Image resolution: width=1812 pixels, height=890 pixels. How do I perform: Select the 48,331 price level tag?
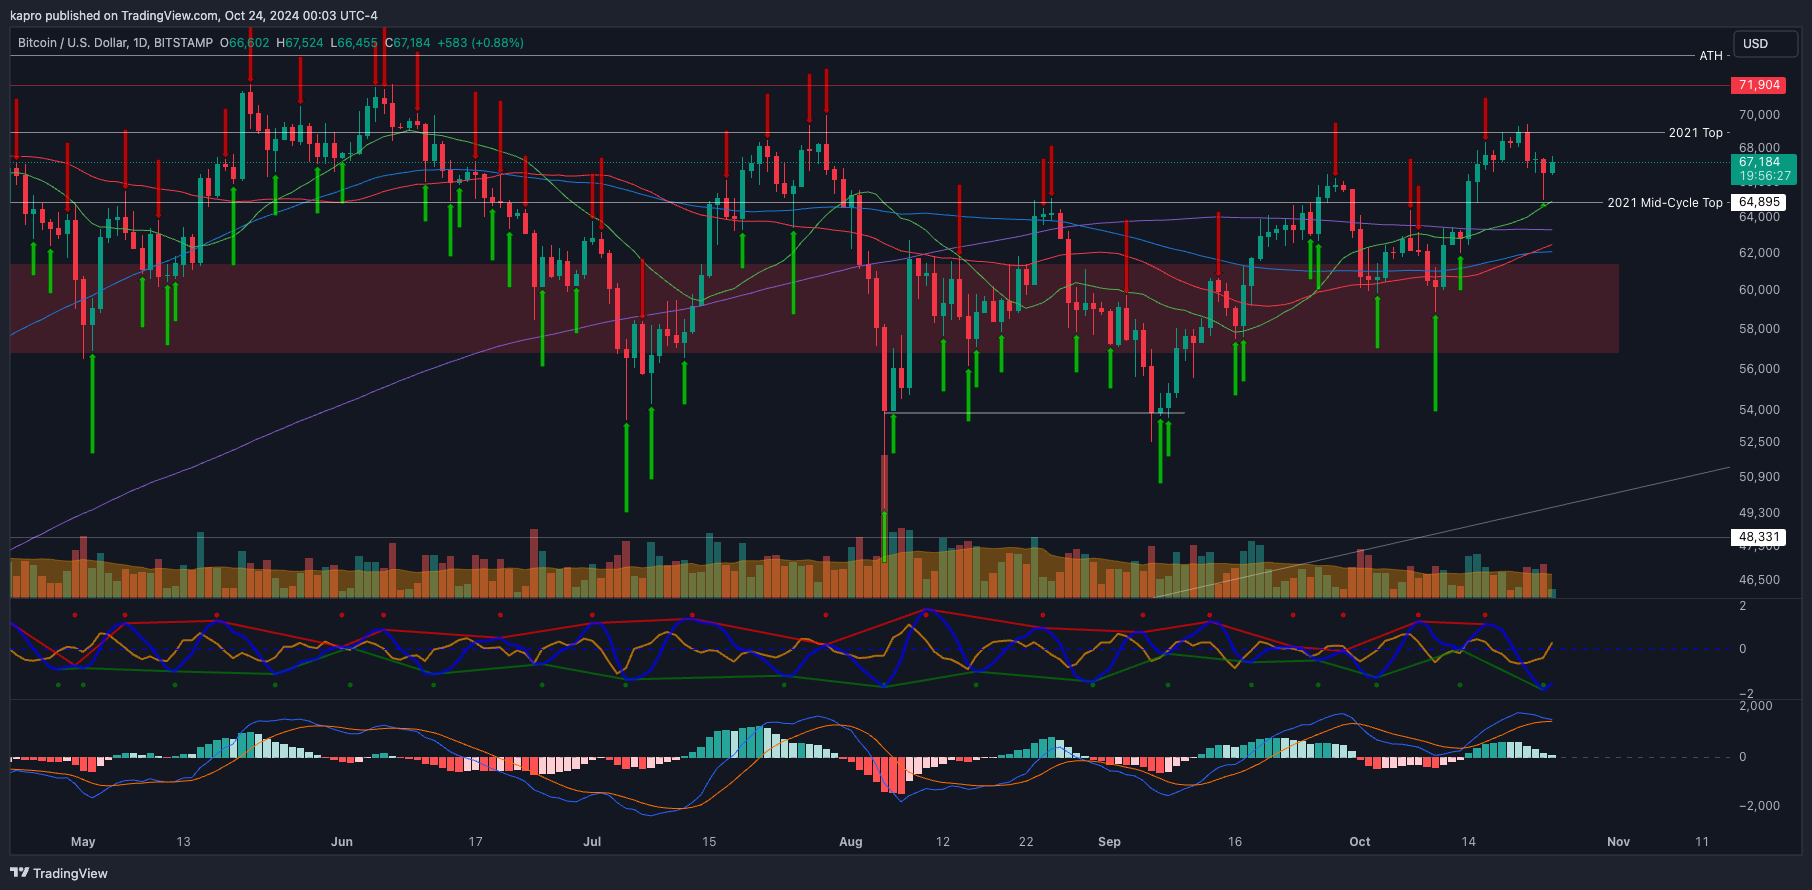pyautogui.click(x=1759, y=537)
